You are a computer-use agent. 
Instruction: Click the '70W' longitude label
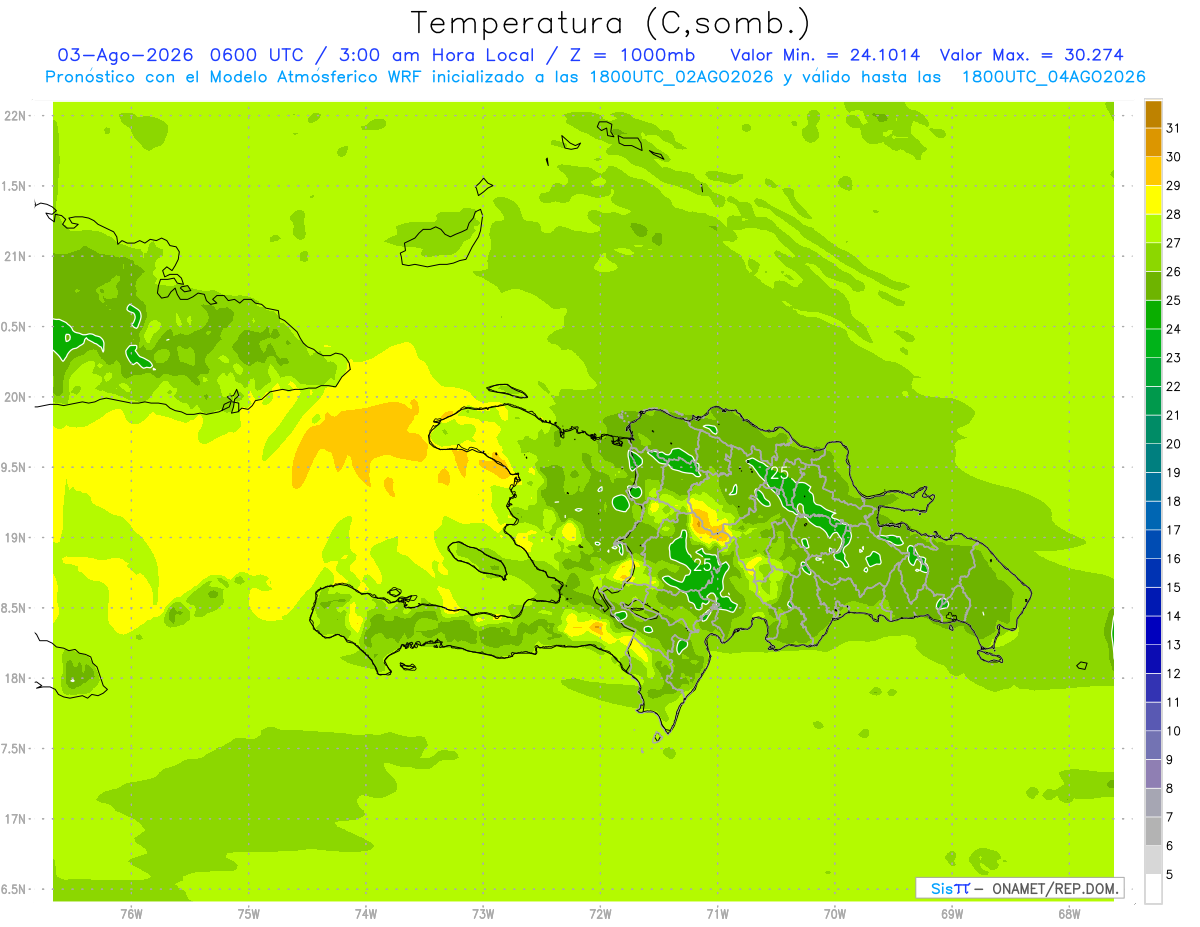click(x=835, y=914)
